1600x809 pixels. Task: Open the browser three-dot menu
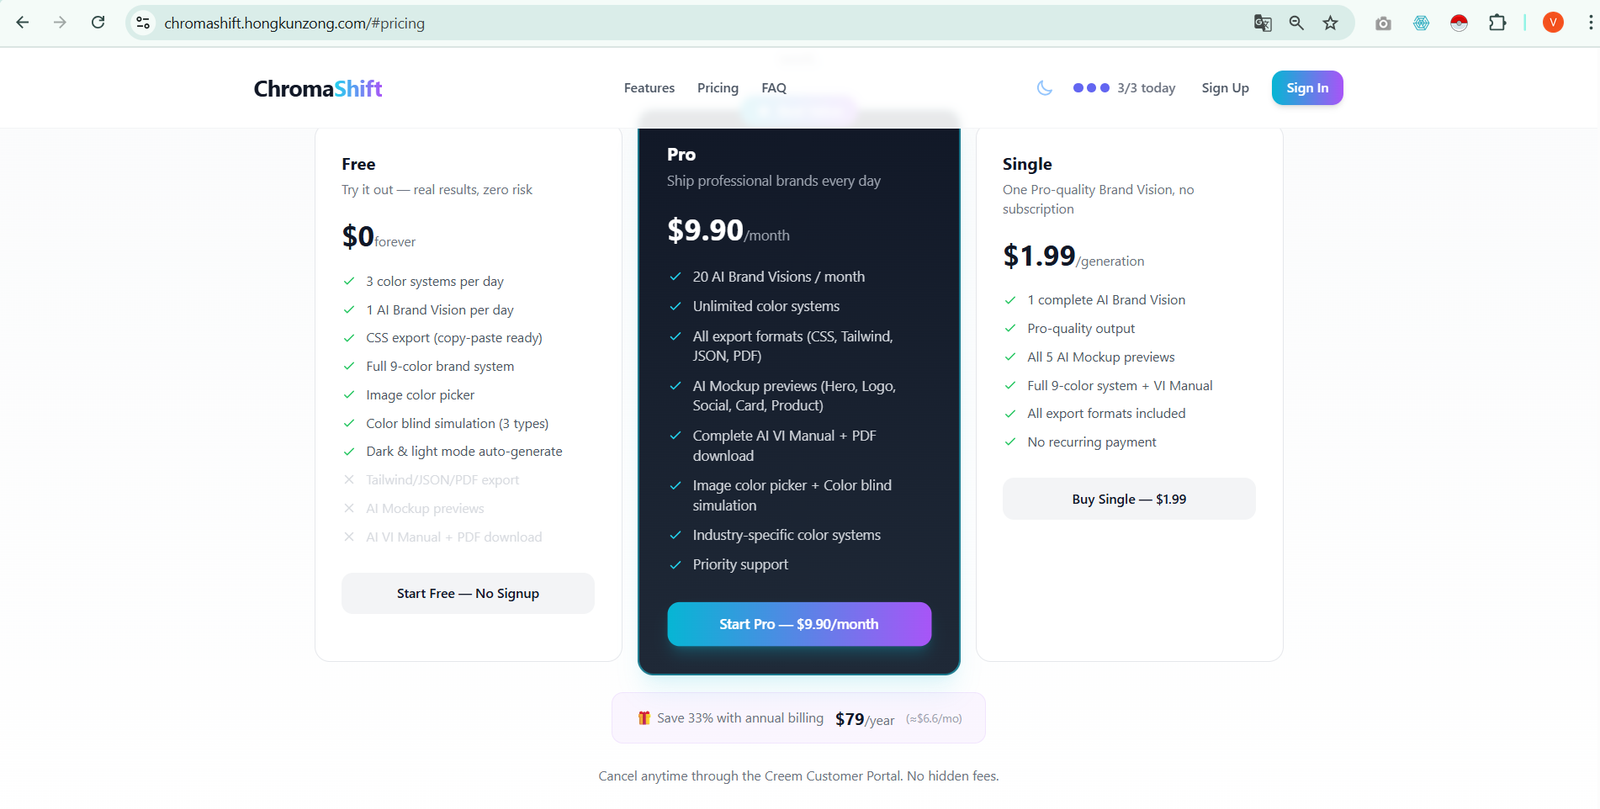(x=1590, y=23)
